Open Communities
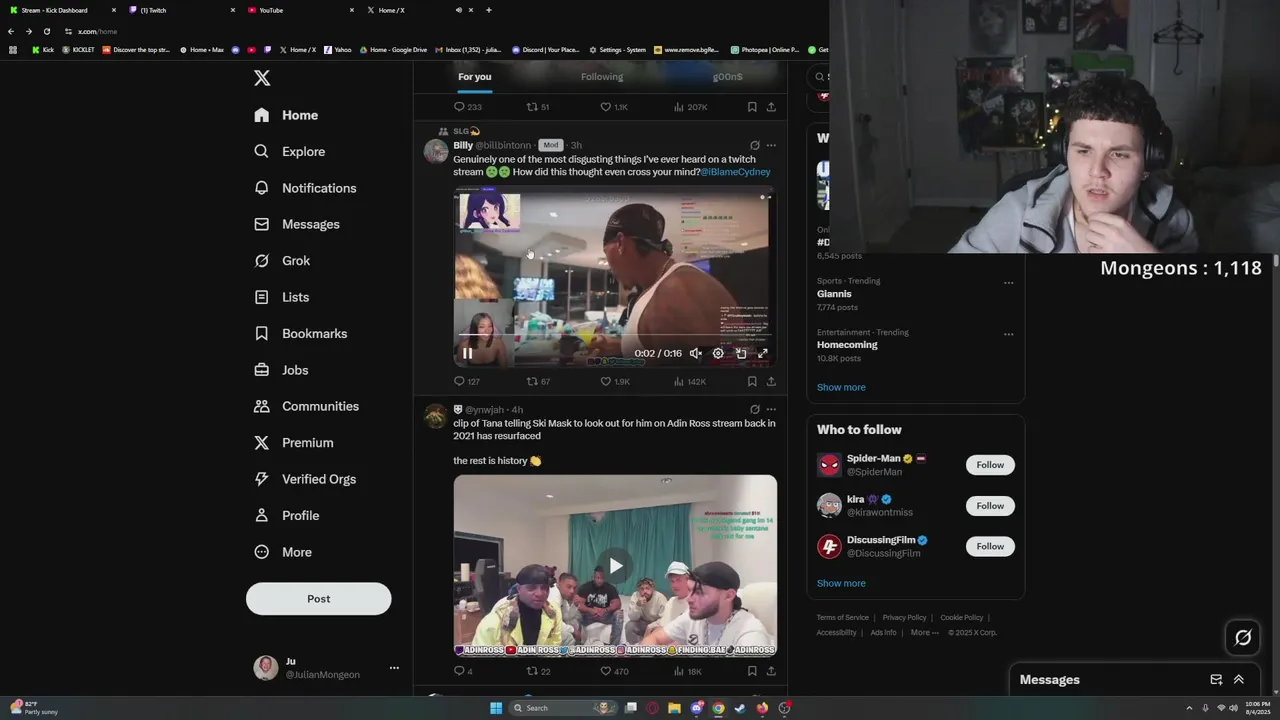Viewport: 1280px width, 720px height. (x=306, y=406)
